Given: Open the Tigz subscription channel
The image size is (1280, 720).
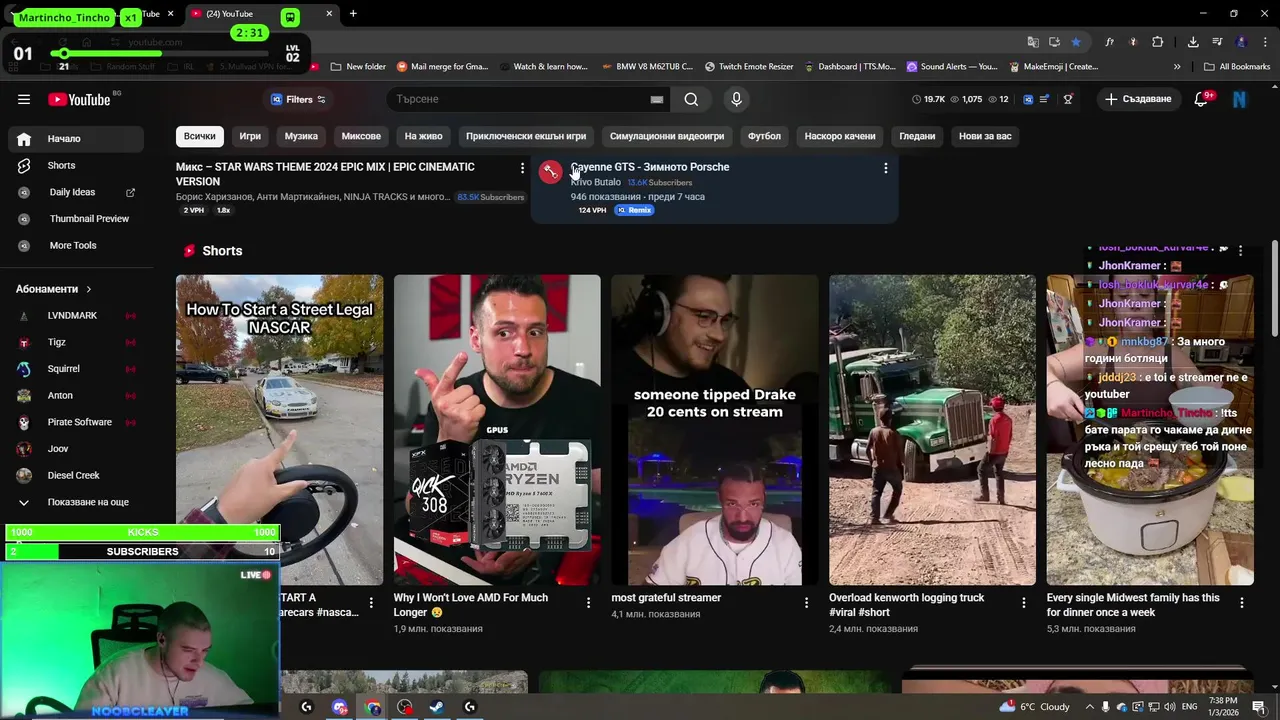Looking at the screenshot, I should pyautogui.click(x=76, y=342).
